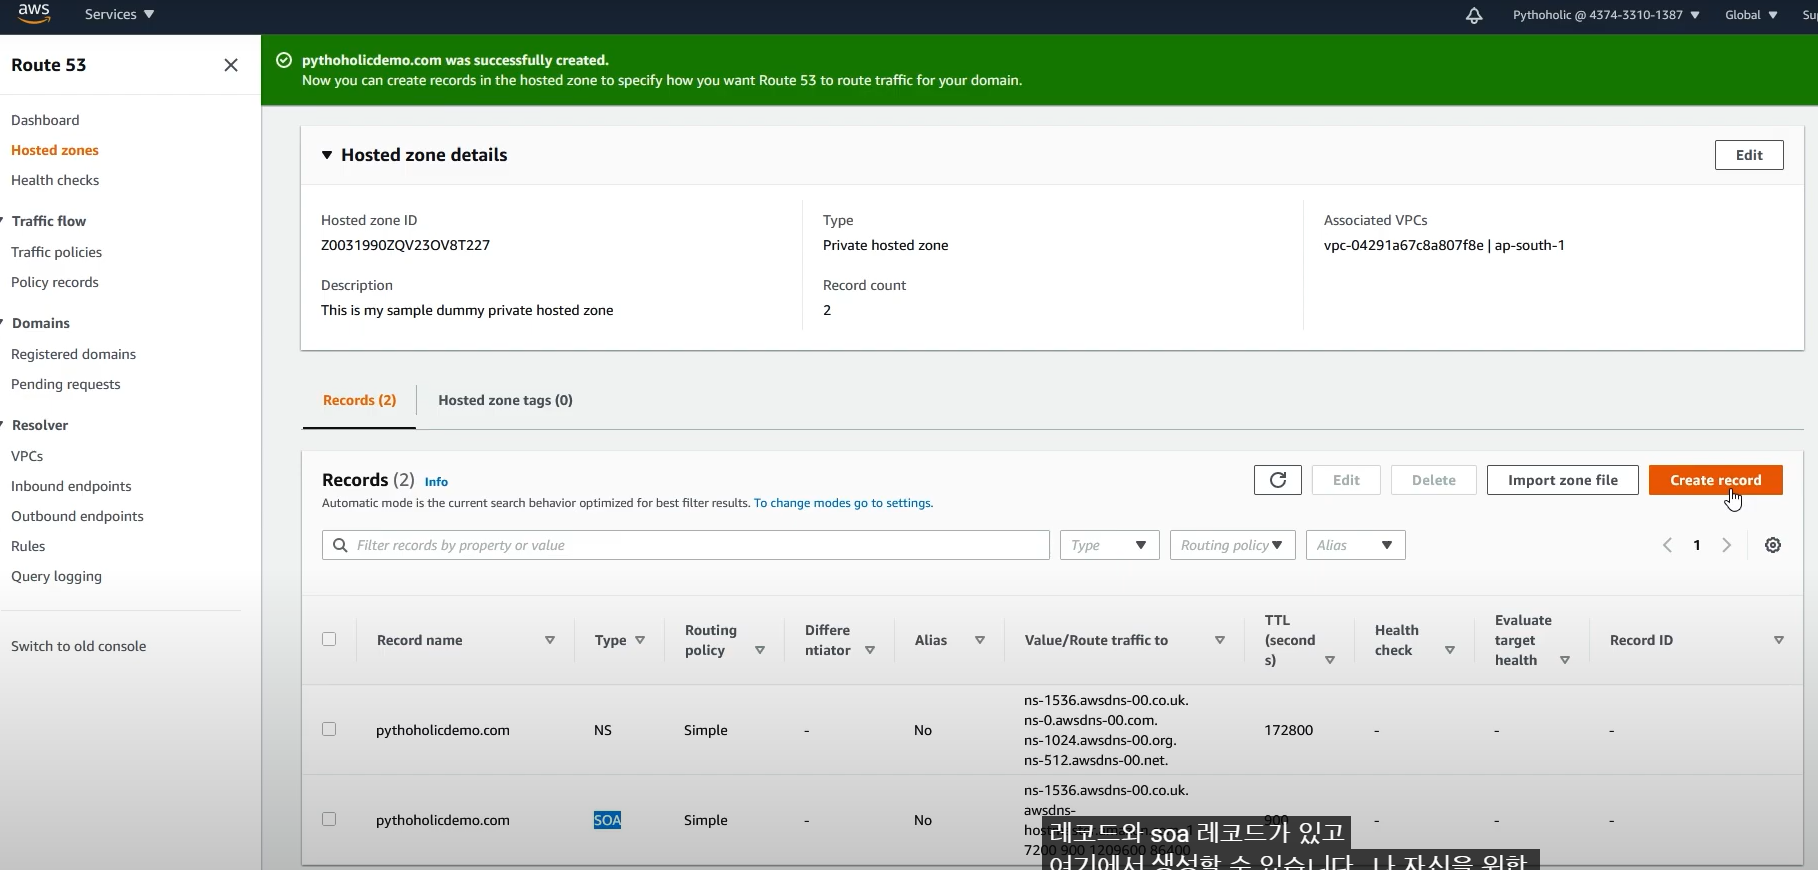Open the Alias filter dropdown
Screen dimensions: 1818x870
pyautogui.click(x=1355, y=545)
